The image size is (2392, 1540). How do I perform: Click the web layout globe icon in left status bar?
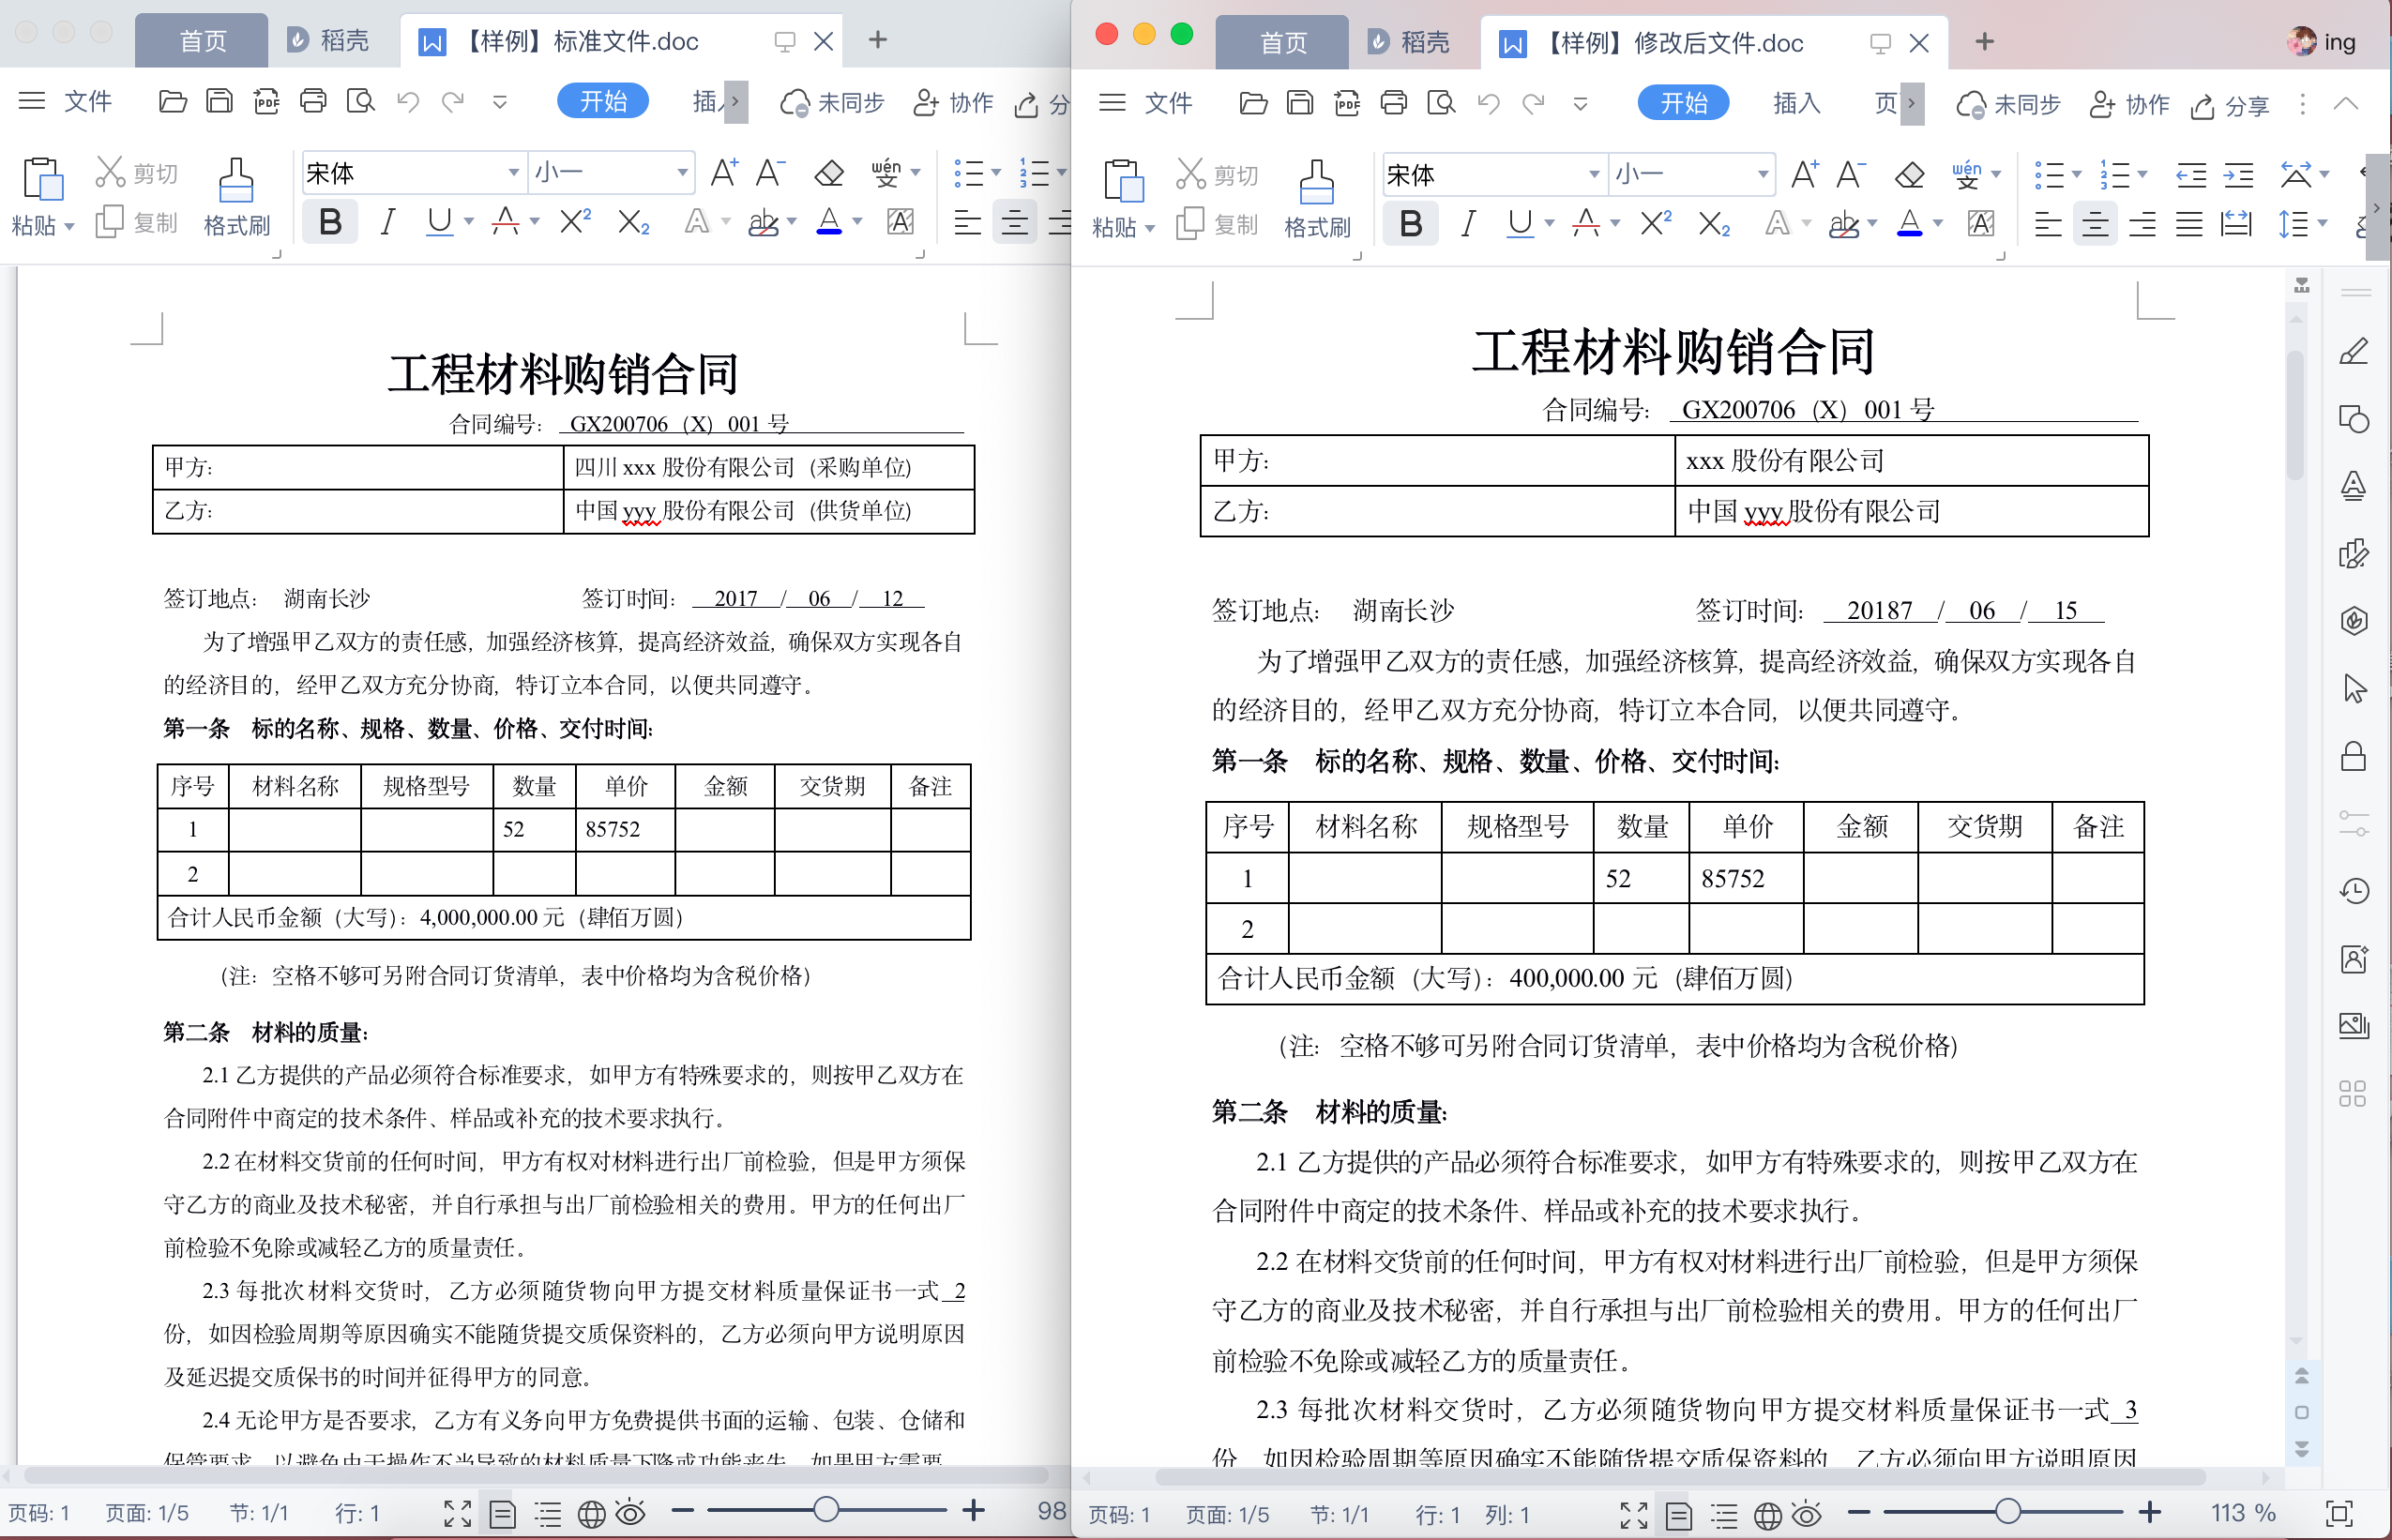pos(591,1514)
